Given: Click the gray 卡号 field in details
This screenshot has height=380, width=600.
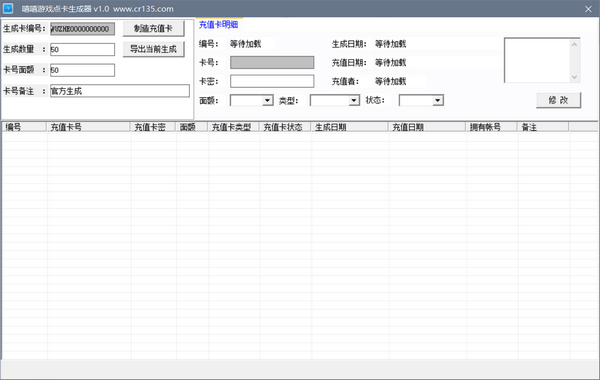Looking at the screenshot, I should click(272, 62).
